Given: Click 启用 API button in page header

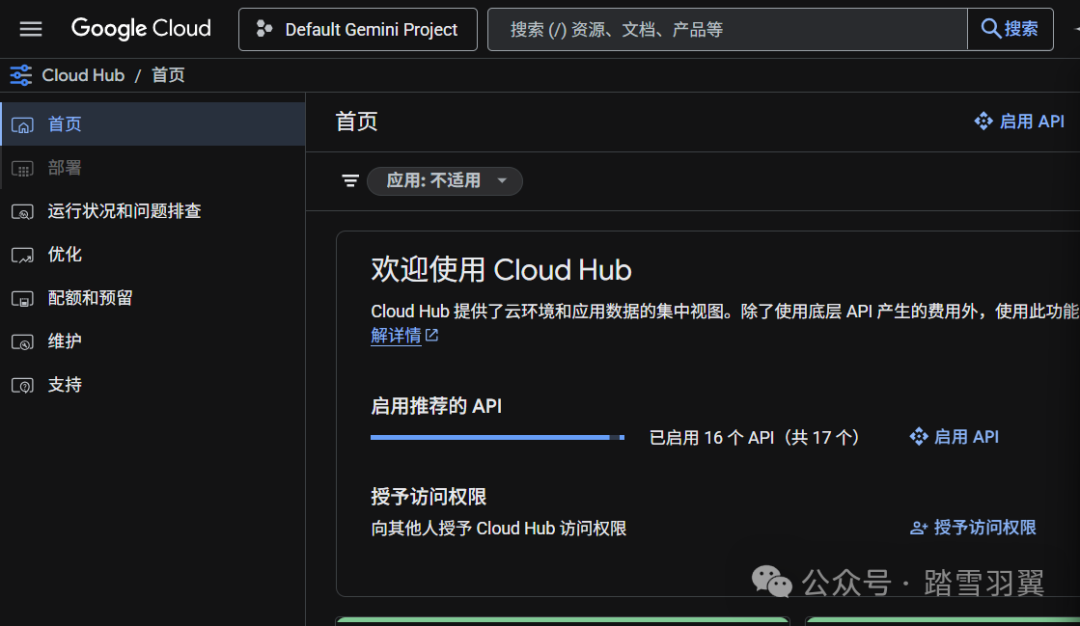Looking at the screenshot, I should (1019, 121).
